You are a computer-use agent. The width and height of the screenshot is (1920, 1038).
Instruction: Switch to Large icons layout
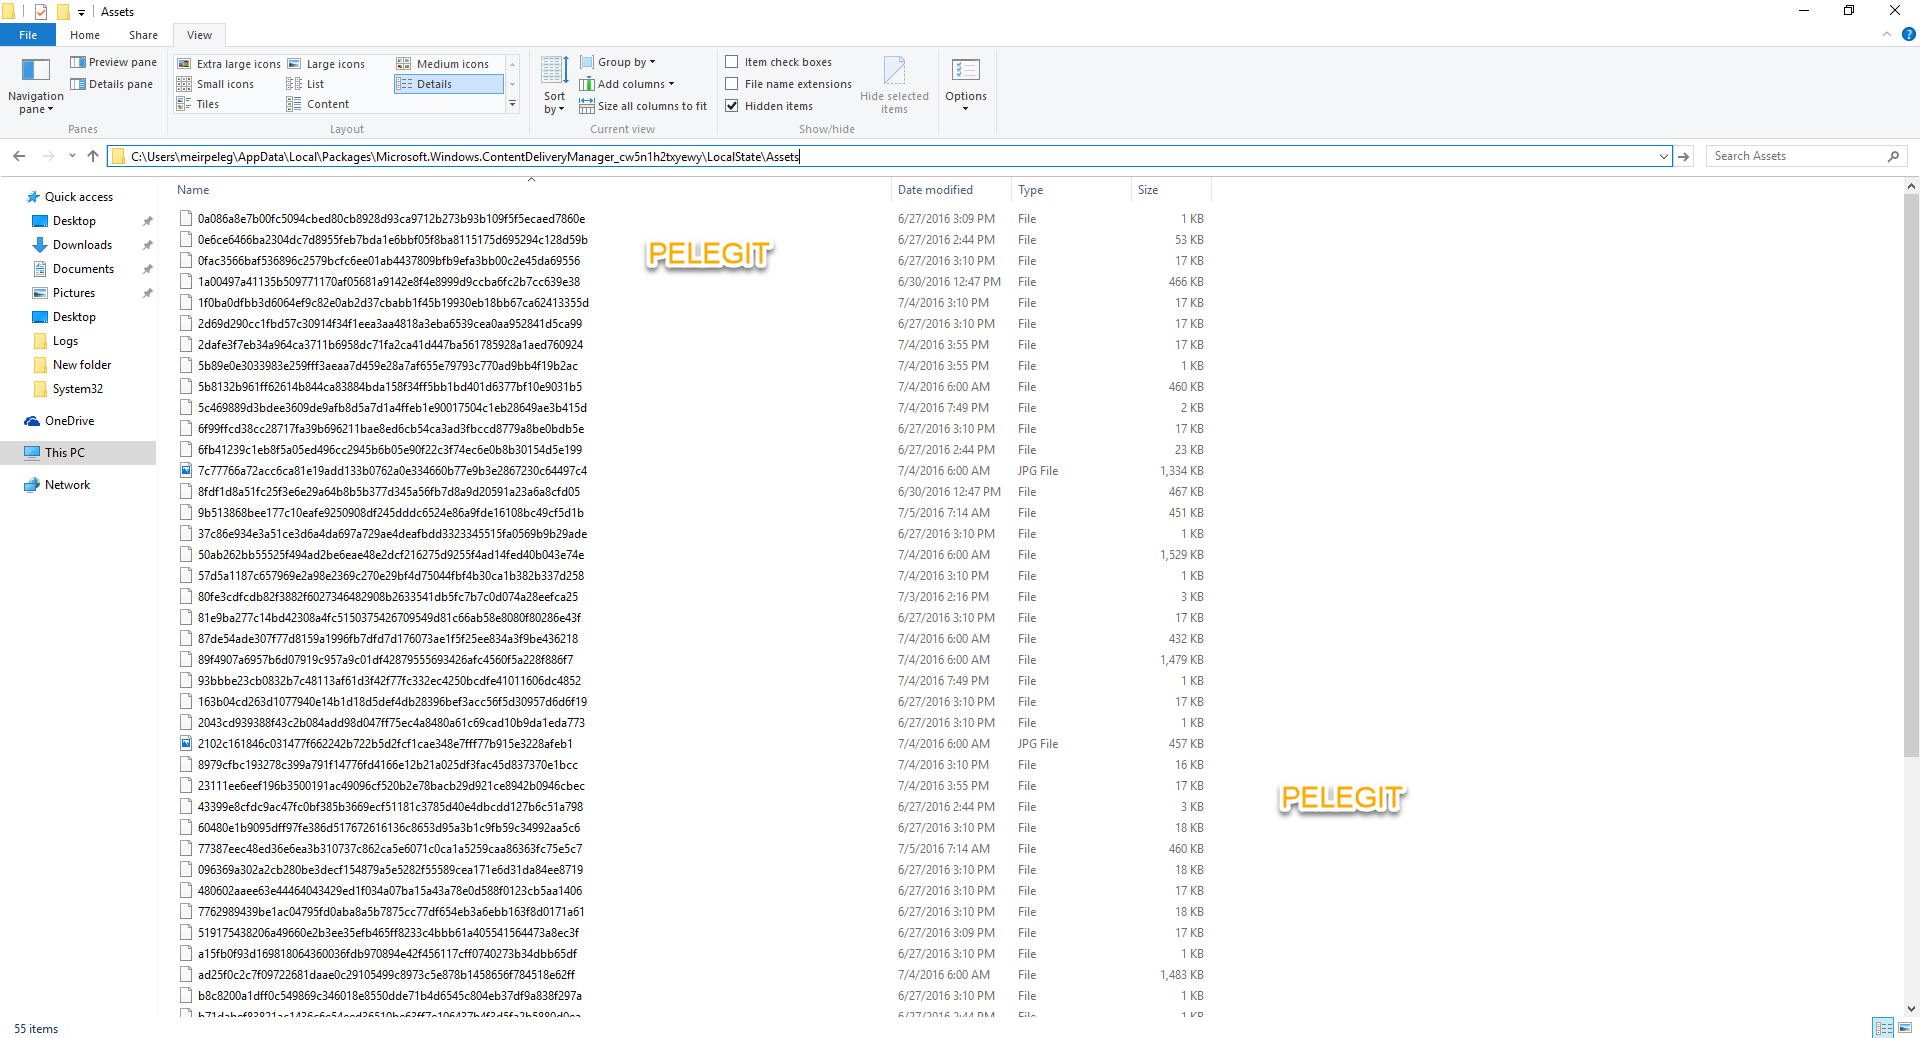point(326,64)
